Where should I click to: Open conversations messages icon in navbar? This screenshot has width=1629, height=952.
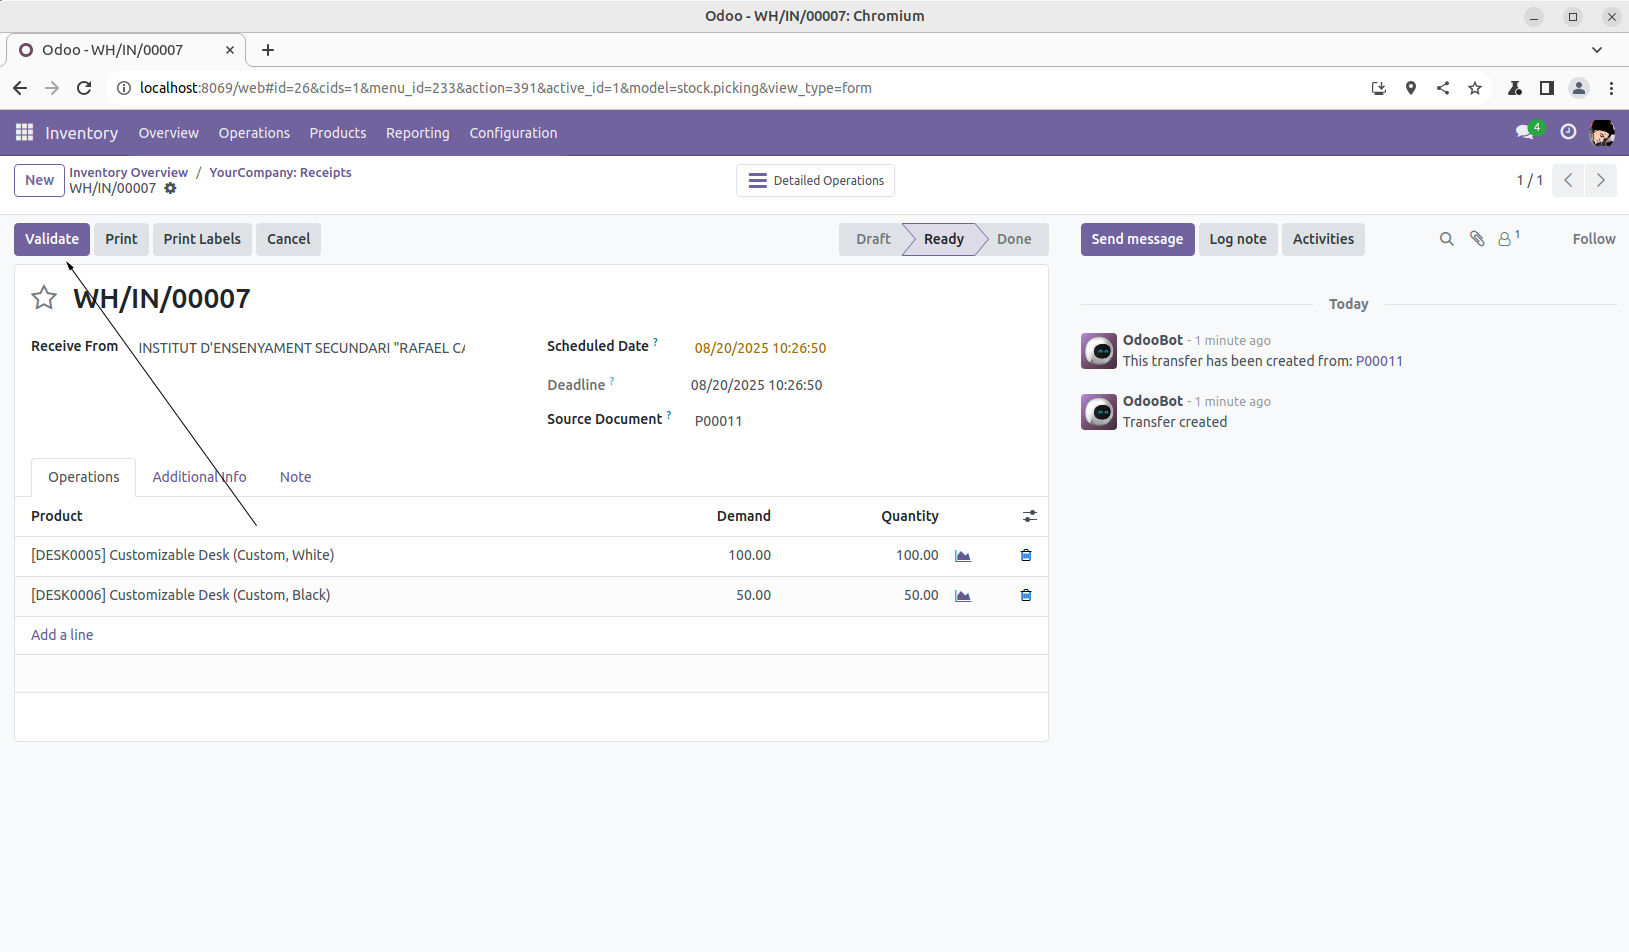click(1525, 133)
